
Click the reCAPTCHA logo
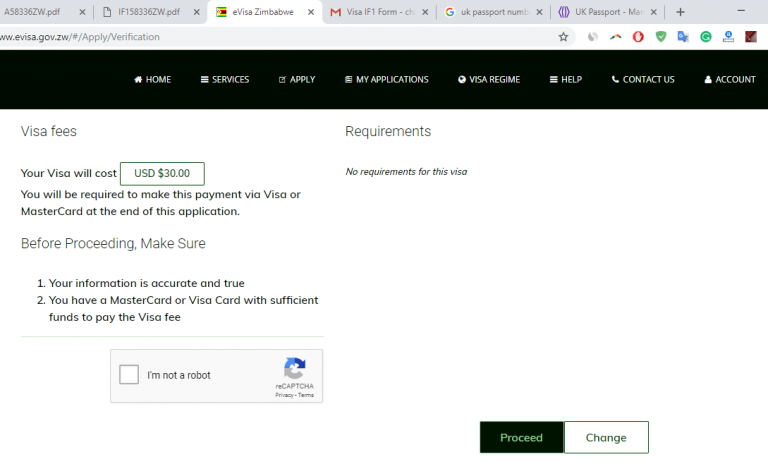[x=294, y=368]
